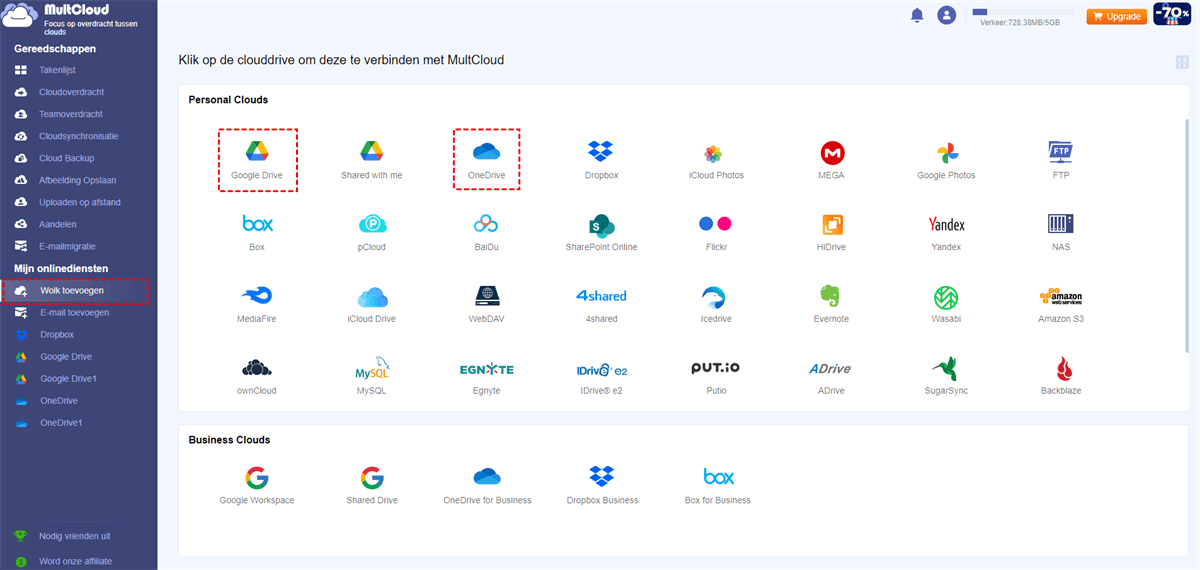Image resolution: width=1200 pixels, height=570 pixels.
Task: Select Cloudsynchronisatie
Action: tap(78, 136)
